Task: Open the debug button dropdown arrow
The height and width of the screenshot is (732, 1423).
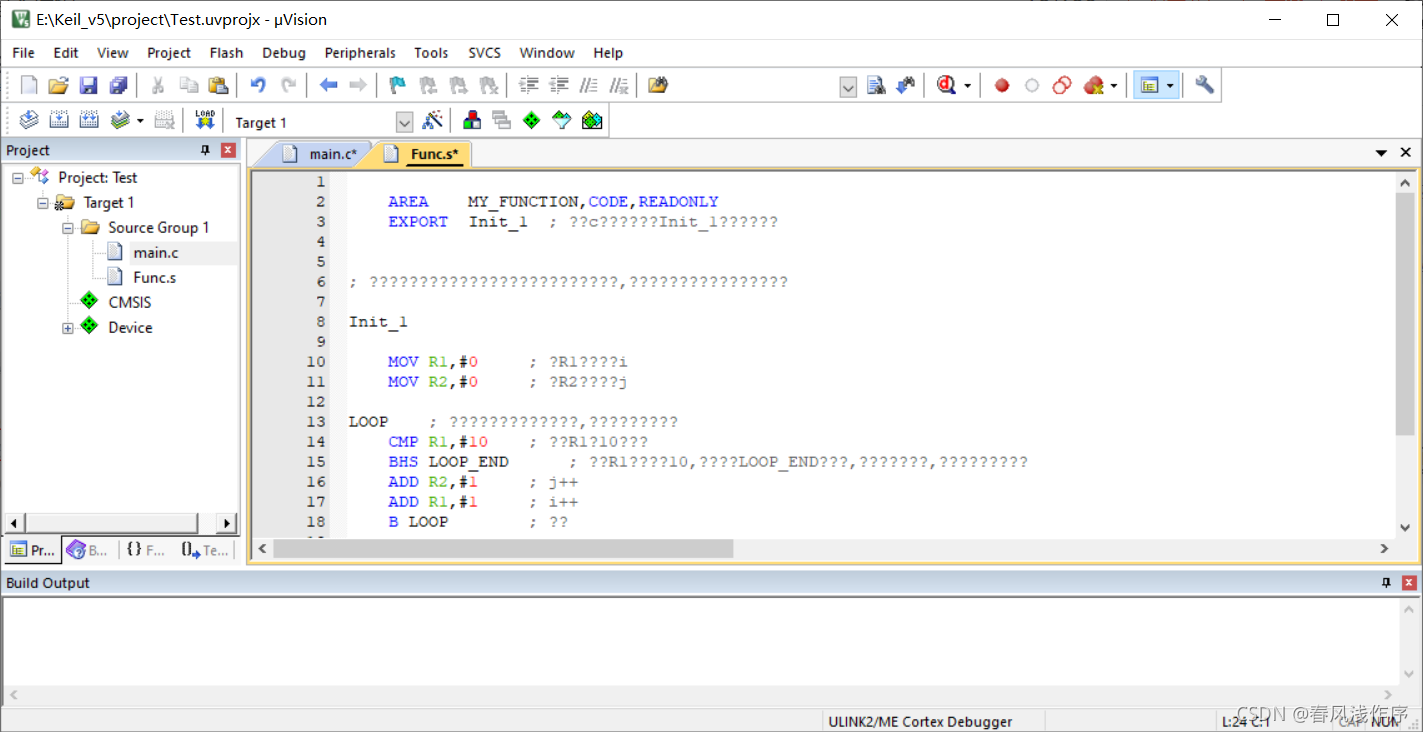Action: click(x=967, y=87)
